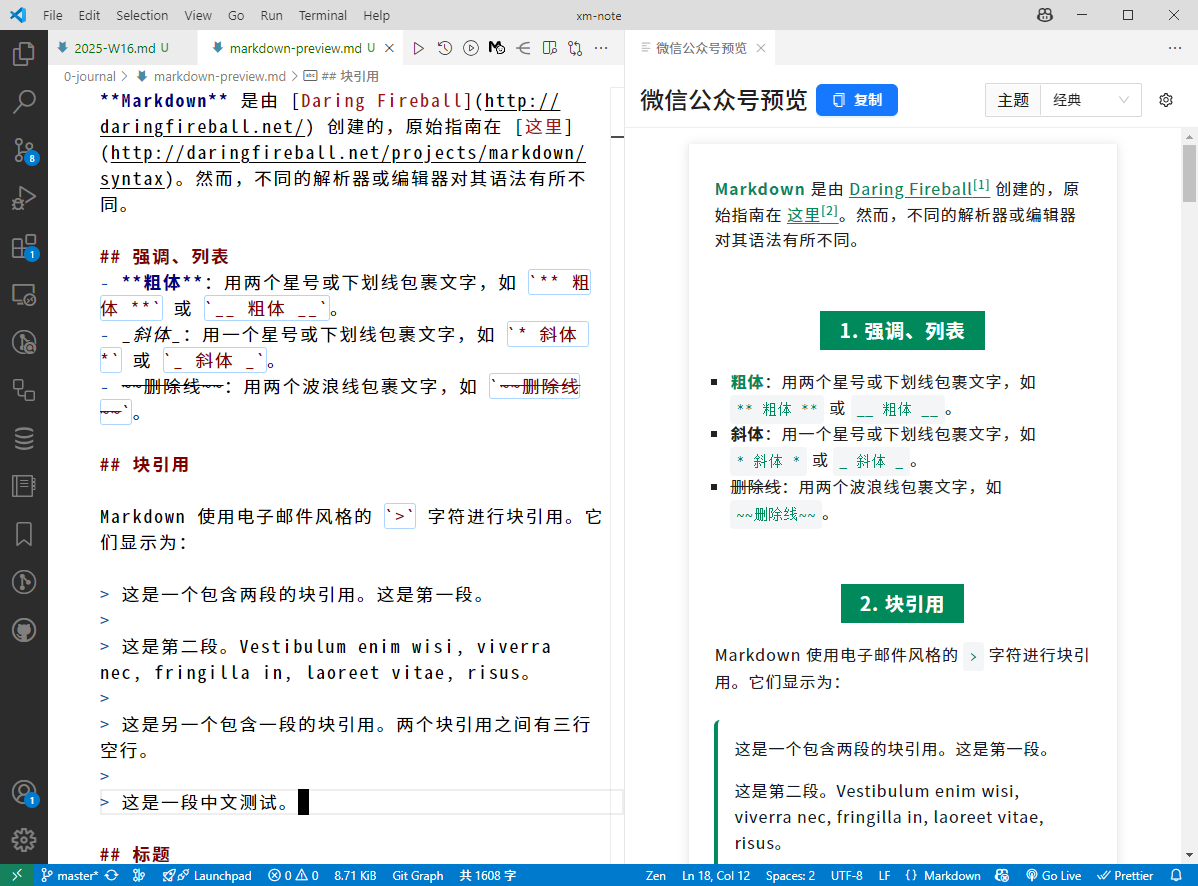
Task: Open the Accounts menu in activity bar
Action: coord(24,793)
